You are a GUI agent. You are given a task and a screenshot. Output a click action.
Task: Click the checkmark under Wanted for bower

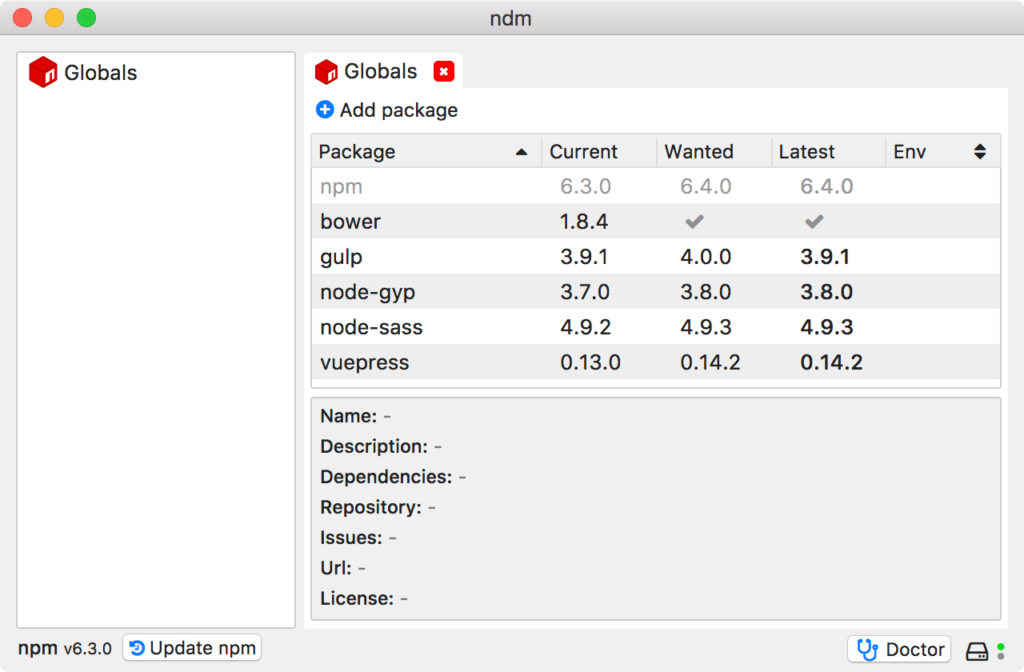694,221
